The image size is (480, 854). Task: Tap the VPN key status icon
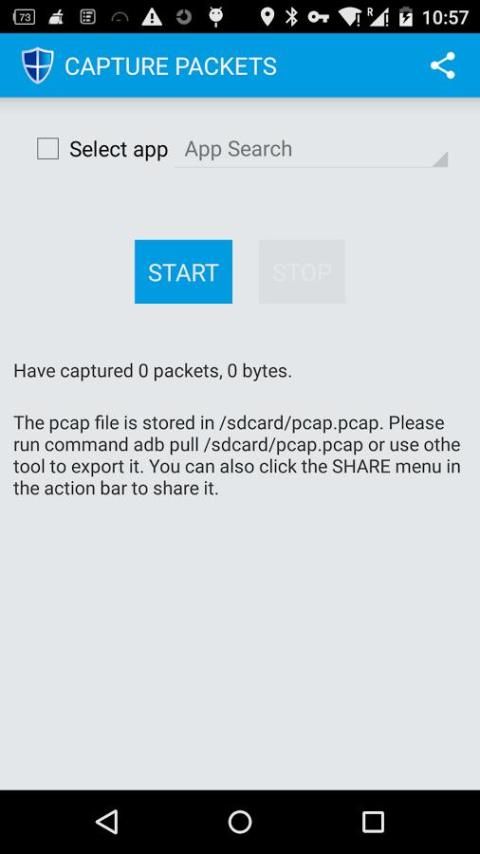coord(318,17)
